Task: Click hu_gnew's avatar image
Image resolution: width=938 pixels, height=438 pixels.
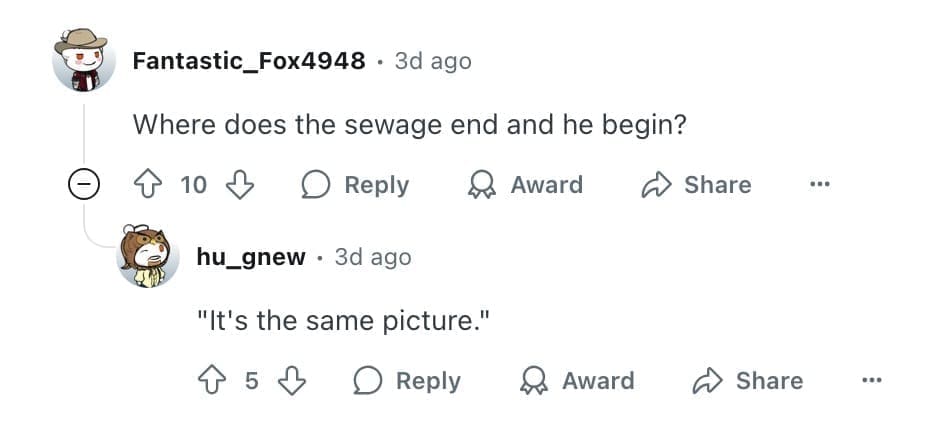Action: [x=147, y=257]
